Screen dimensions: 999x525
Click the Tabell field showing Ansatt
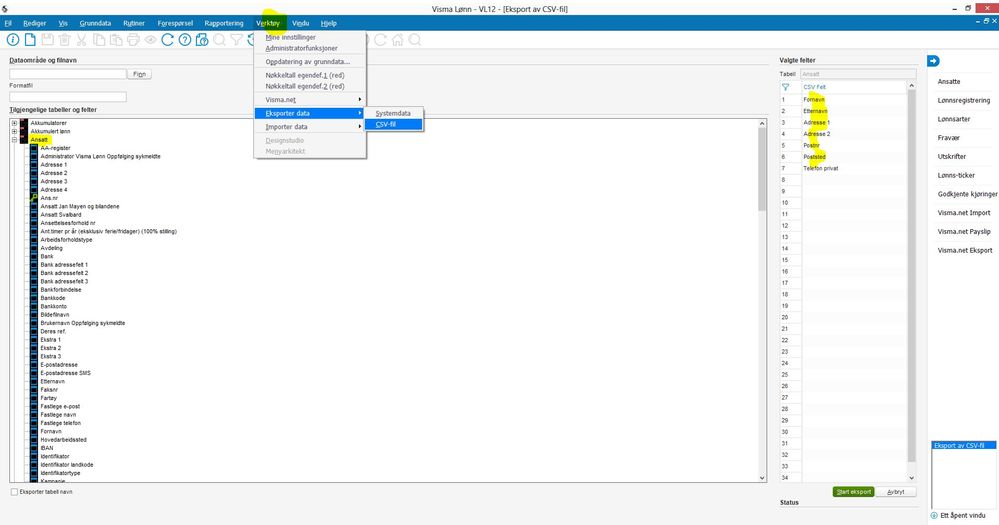click(x=858, y=74)
